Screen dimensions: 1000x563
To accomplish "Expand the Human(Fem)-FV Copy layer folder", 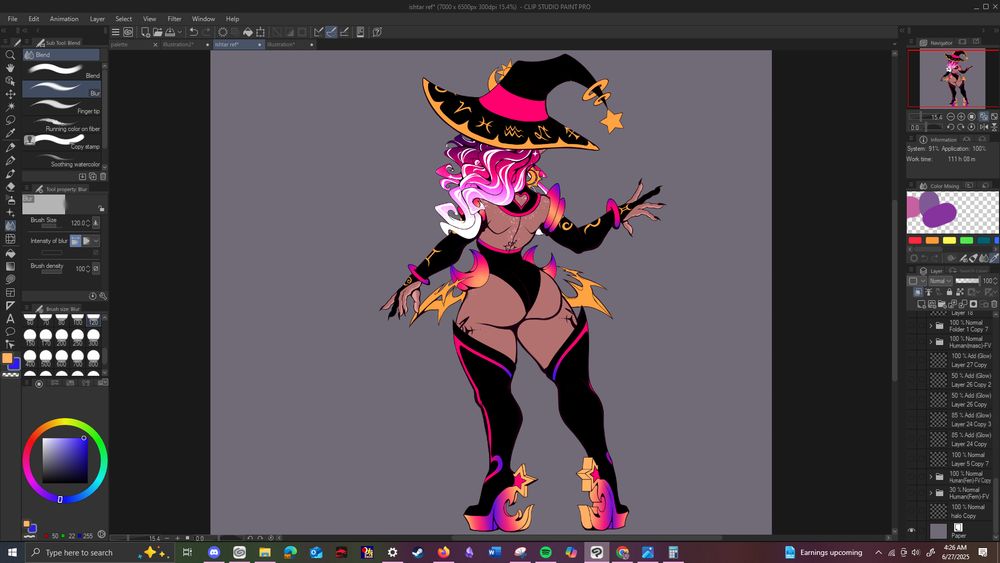I will coord(930,476).
